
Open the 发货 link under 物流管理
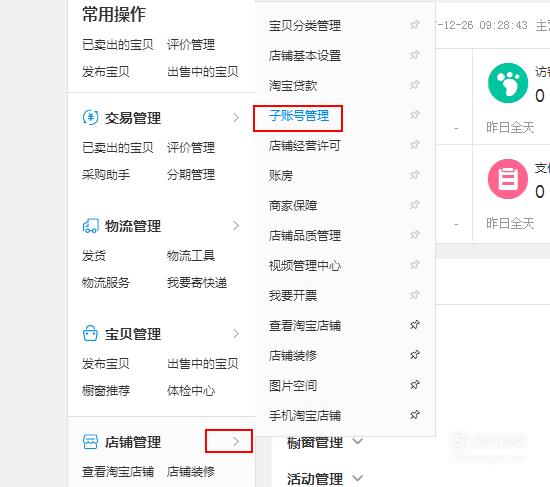click(94, 255)
